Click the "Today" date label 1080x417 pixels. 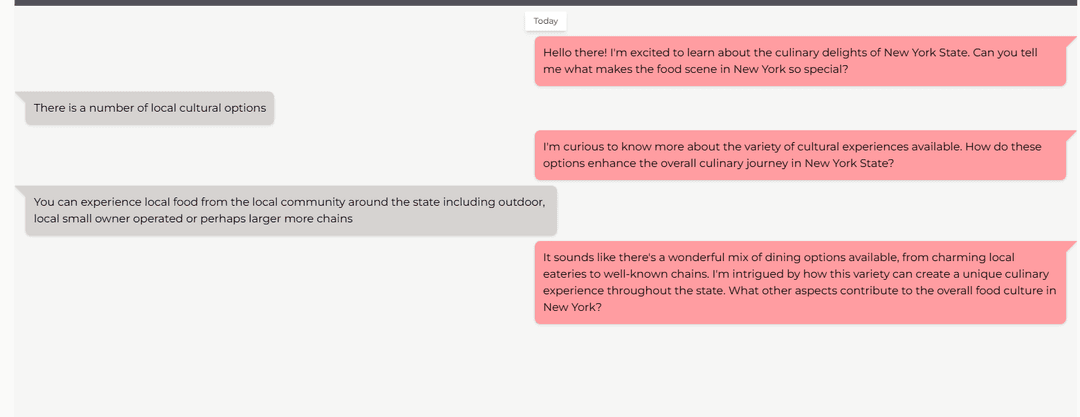point(545,21)
